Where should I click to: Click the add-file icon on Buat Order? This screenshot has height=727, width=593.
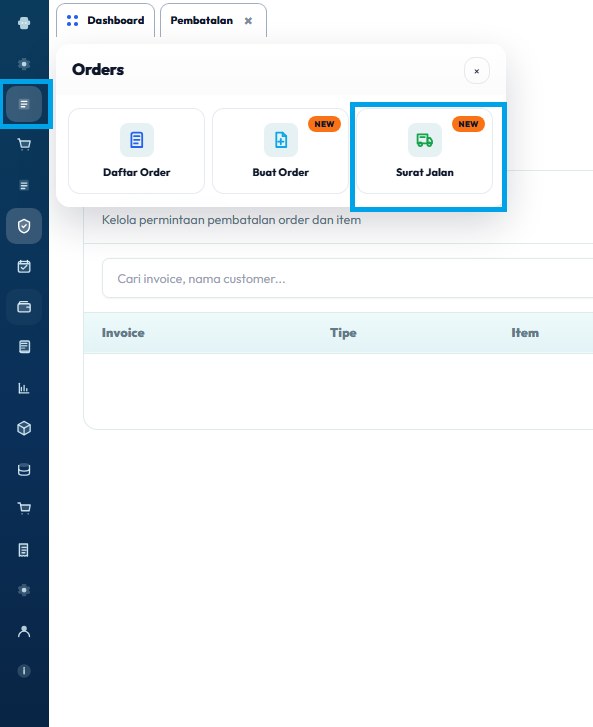pos(281,140)
